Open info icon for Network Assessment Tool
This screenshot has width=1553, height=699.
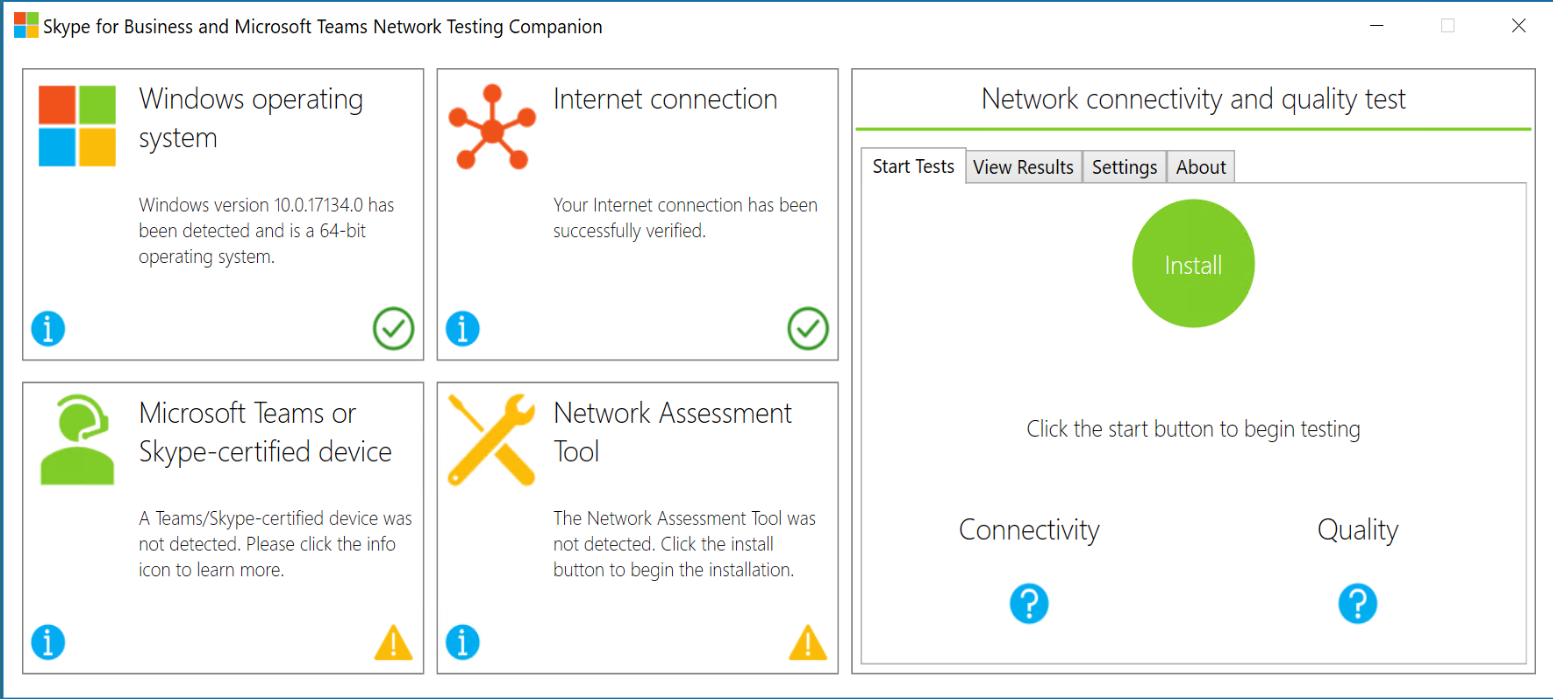click(462, 642)
